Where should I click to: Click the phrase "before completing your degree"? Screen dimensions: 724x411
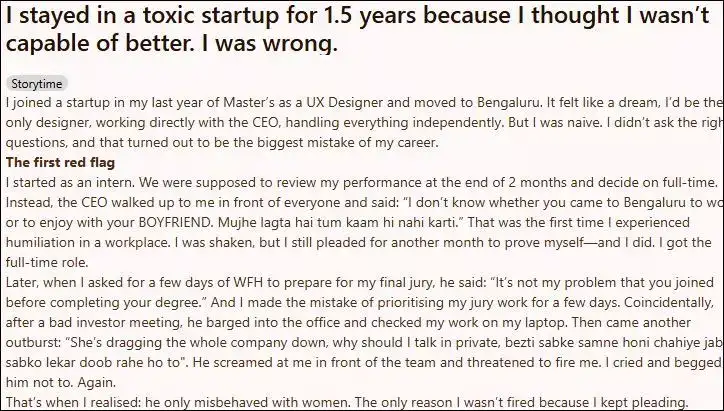105,302
